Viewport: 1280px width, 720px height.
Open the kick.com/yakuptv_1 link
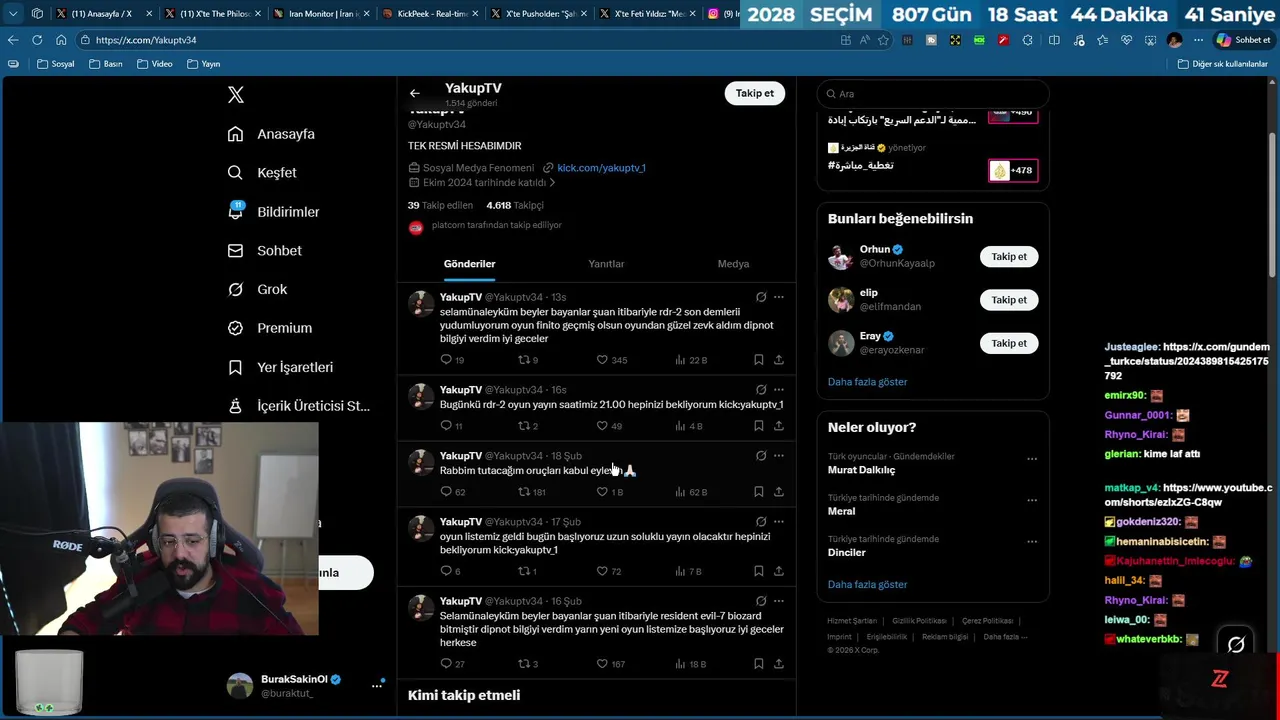pos(601,168)
